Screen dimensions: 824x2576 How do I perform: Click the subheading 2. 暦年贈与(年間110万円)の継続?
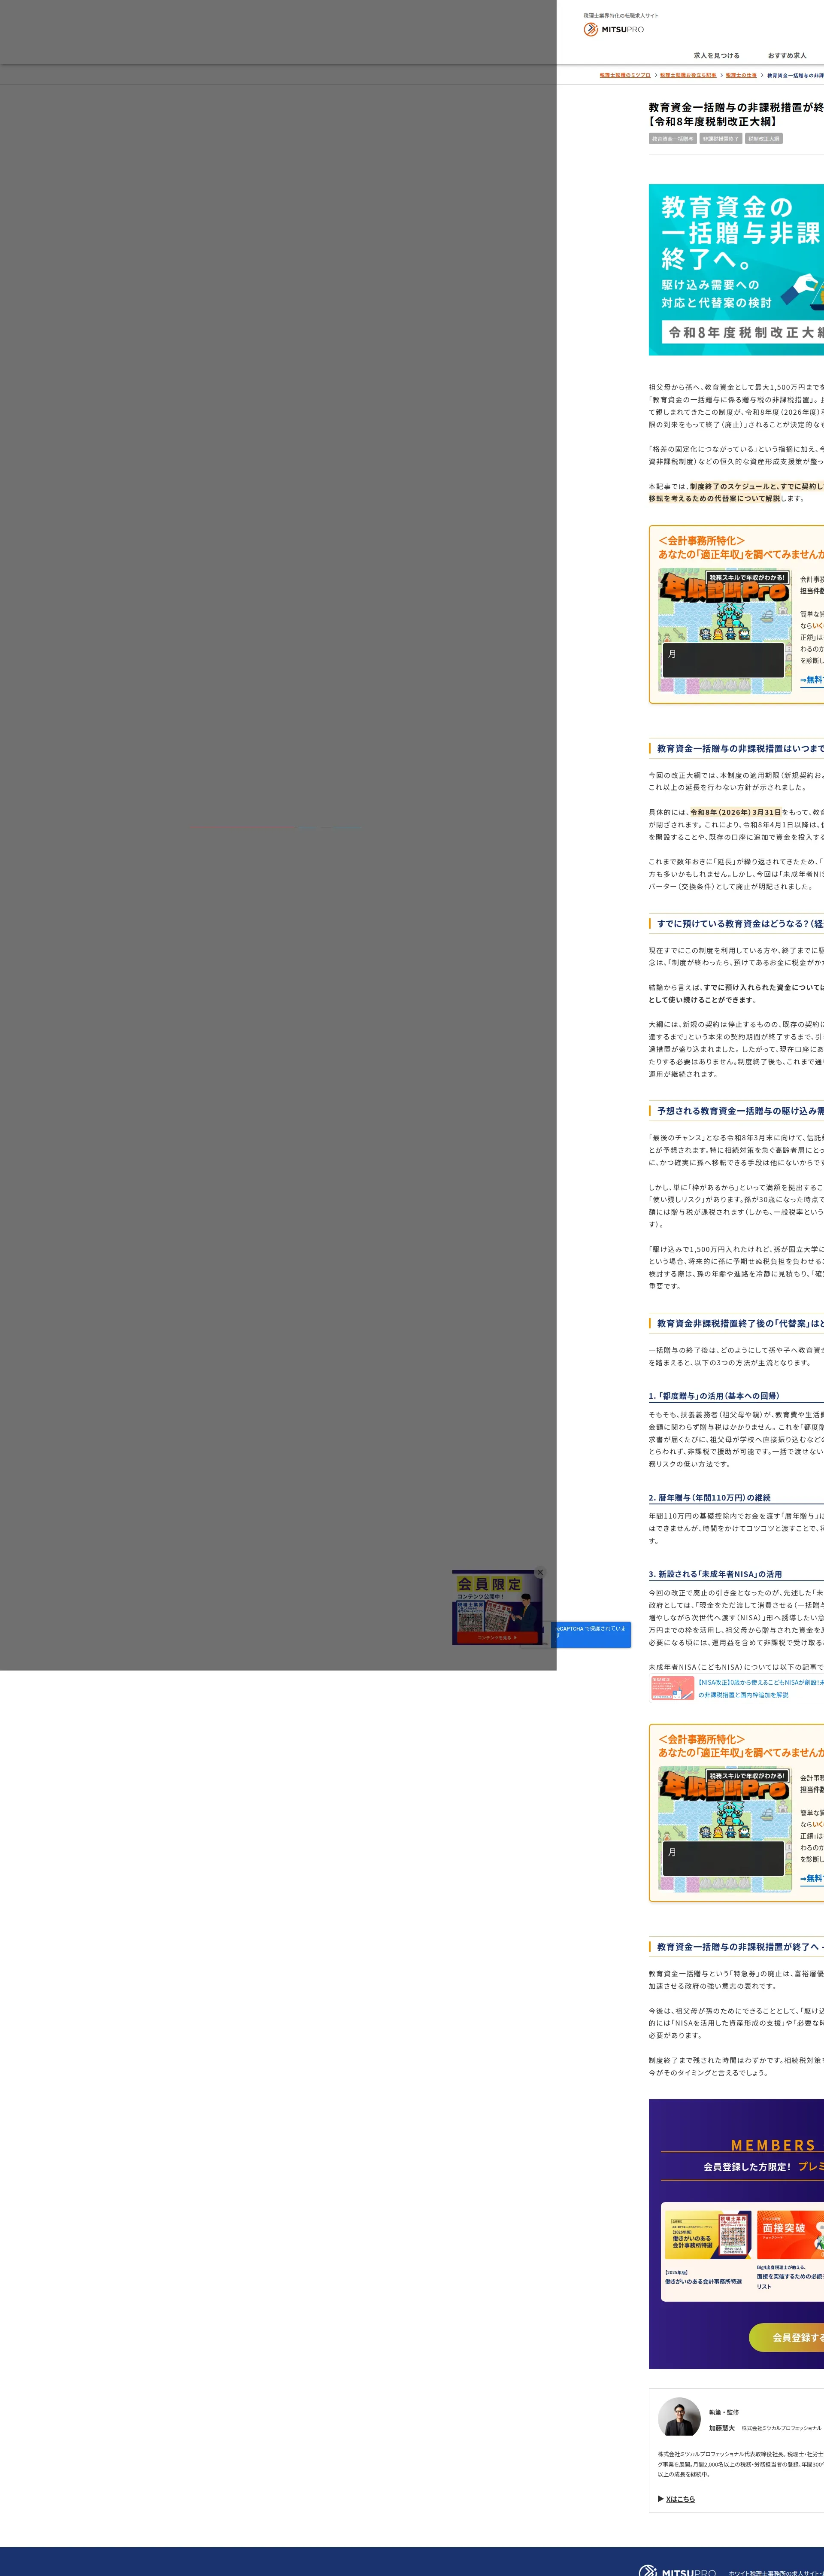point(710,1498)
